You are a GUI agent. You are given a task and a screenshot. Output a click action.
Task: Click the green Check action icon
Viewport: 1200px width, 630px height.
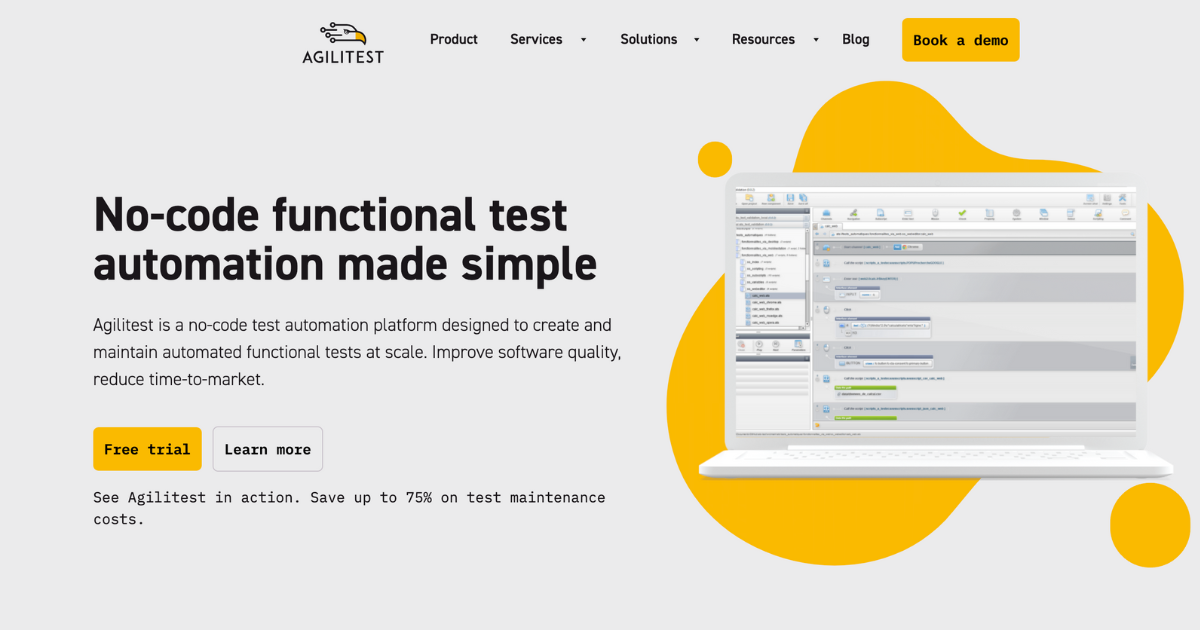pos(962,212)
